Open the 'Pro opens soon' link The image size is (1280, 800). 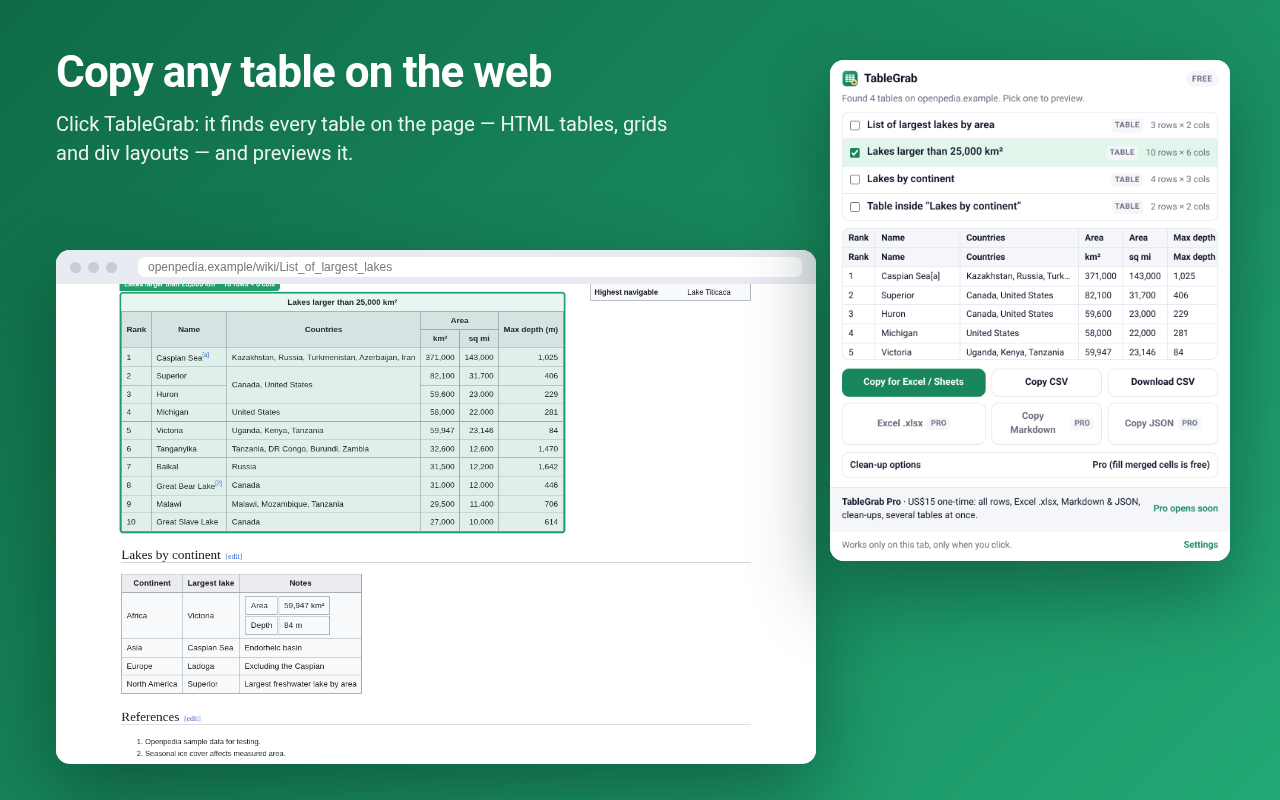coord(1185,508)
